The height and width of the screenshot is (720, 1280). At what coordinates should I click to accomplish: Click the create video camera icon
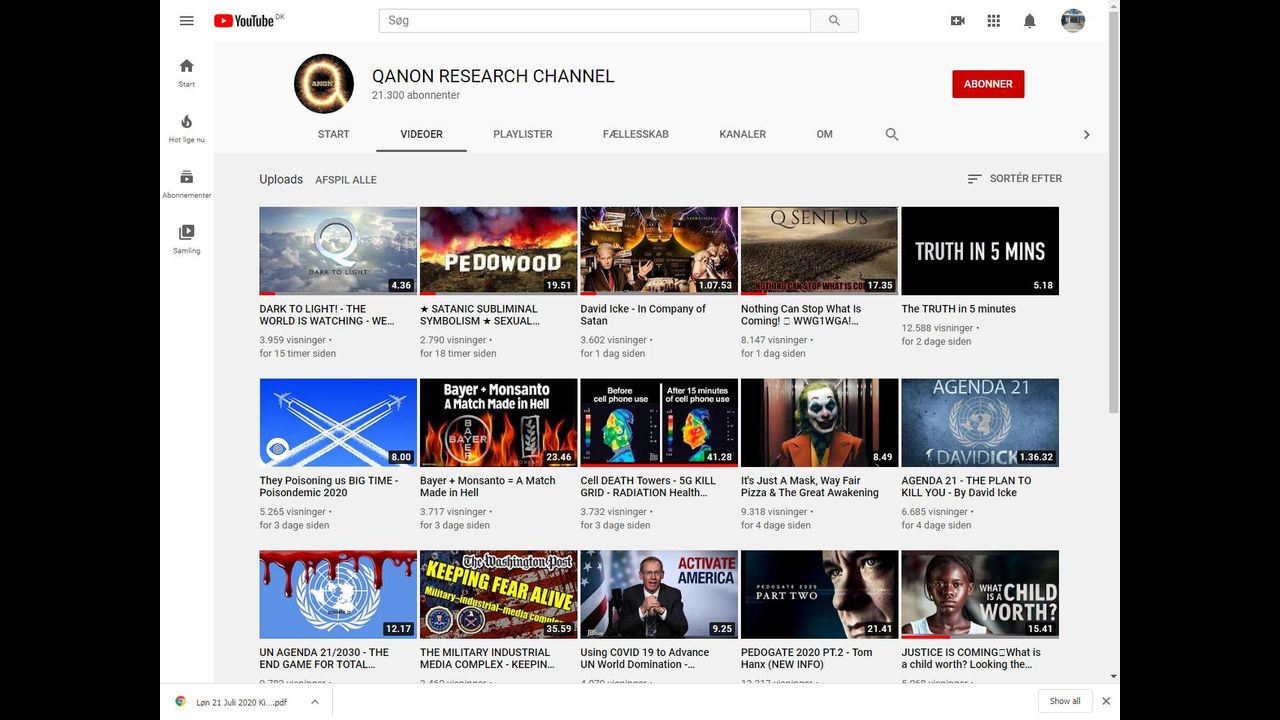(x=957, y=21)
